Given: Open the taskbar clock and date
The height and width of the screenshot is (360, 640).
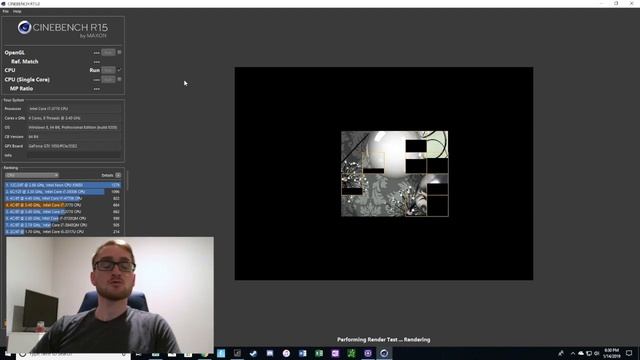Looking at the screenshot, I should [611, 353].
